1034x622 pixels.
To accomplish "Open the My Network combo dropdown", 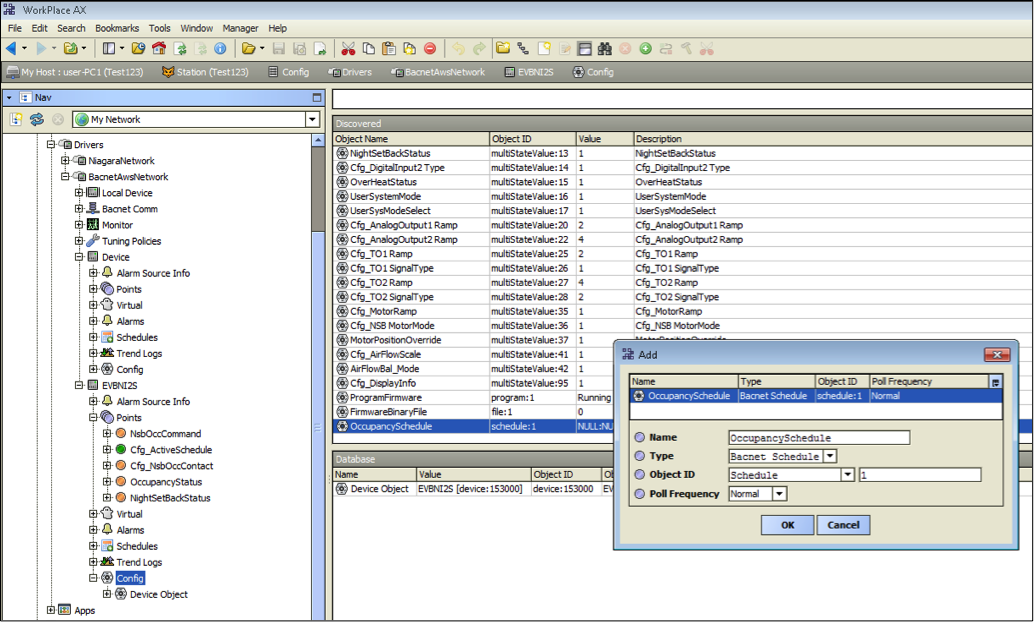I will tap(313, 119).
